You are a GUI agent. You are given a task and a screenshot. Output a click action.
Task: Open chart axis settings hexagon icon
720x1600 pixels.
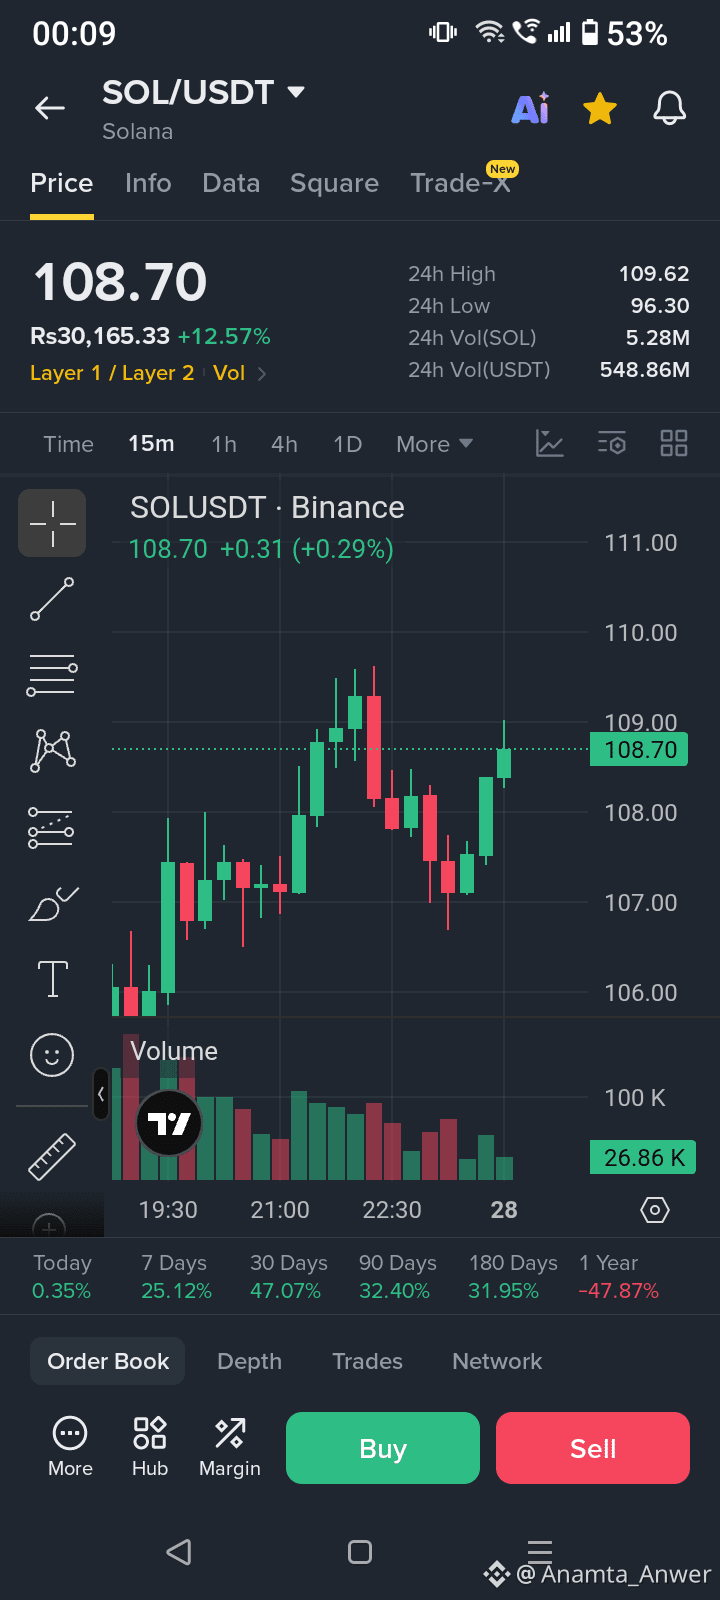[x=654, y=1210]
